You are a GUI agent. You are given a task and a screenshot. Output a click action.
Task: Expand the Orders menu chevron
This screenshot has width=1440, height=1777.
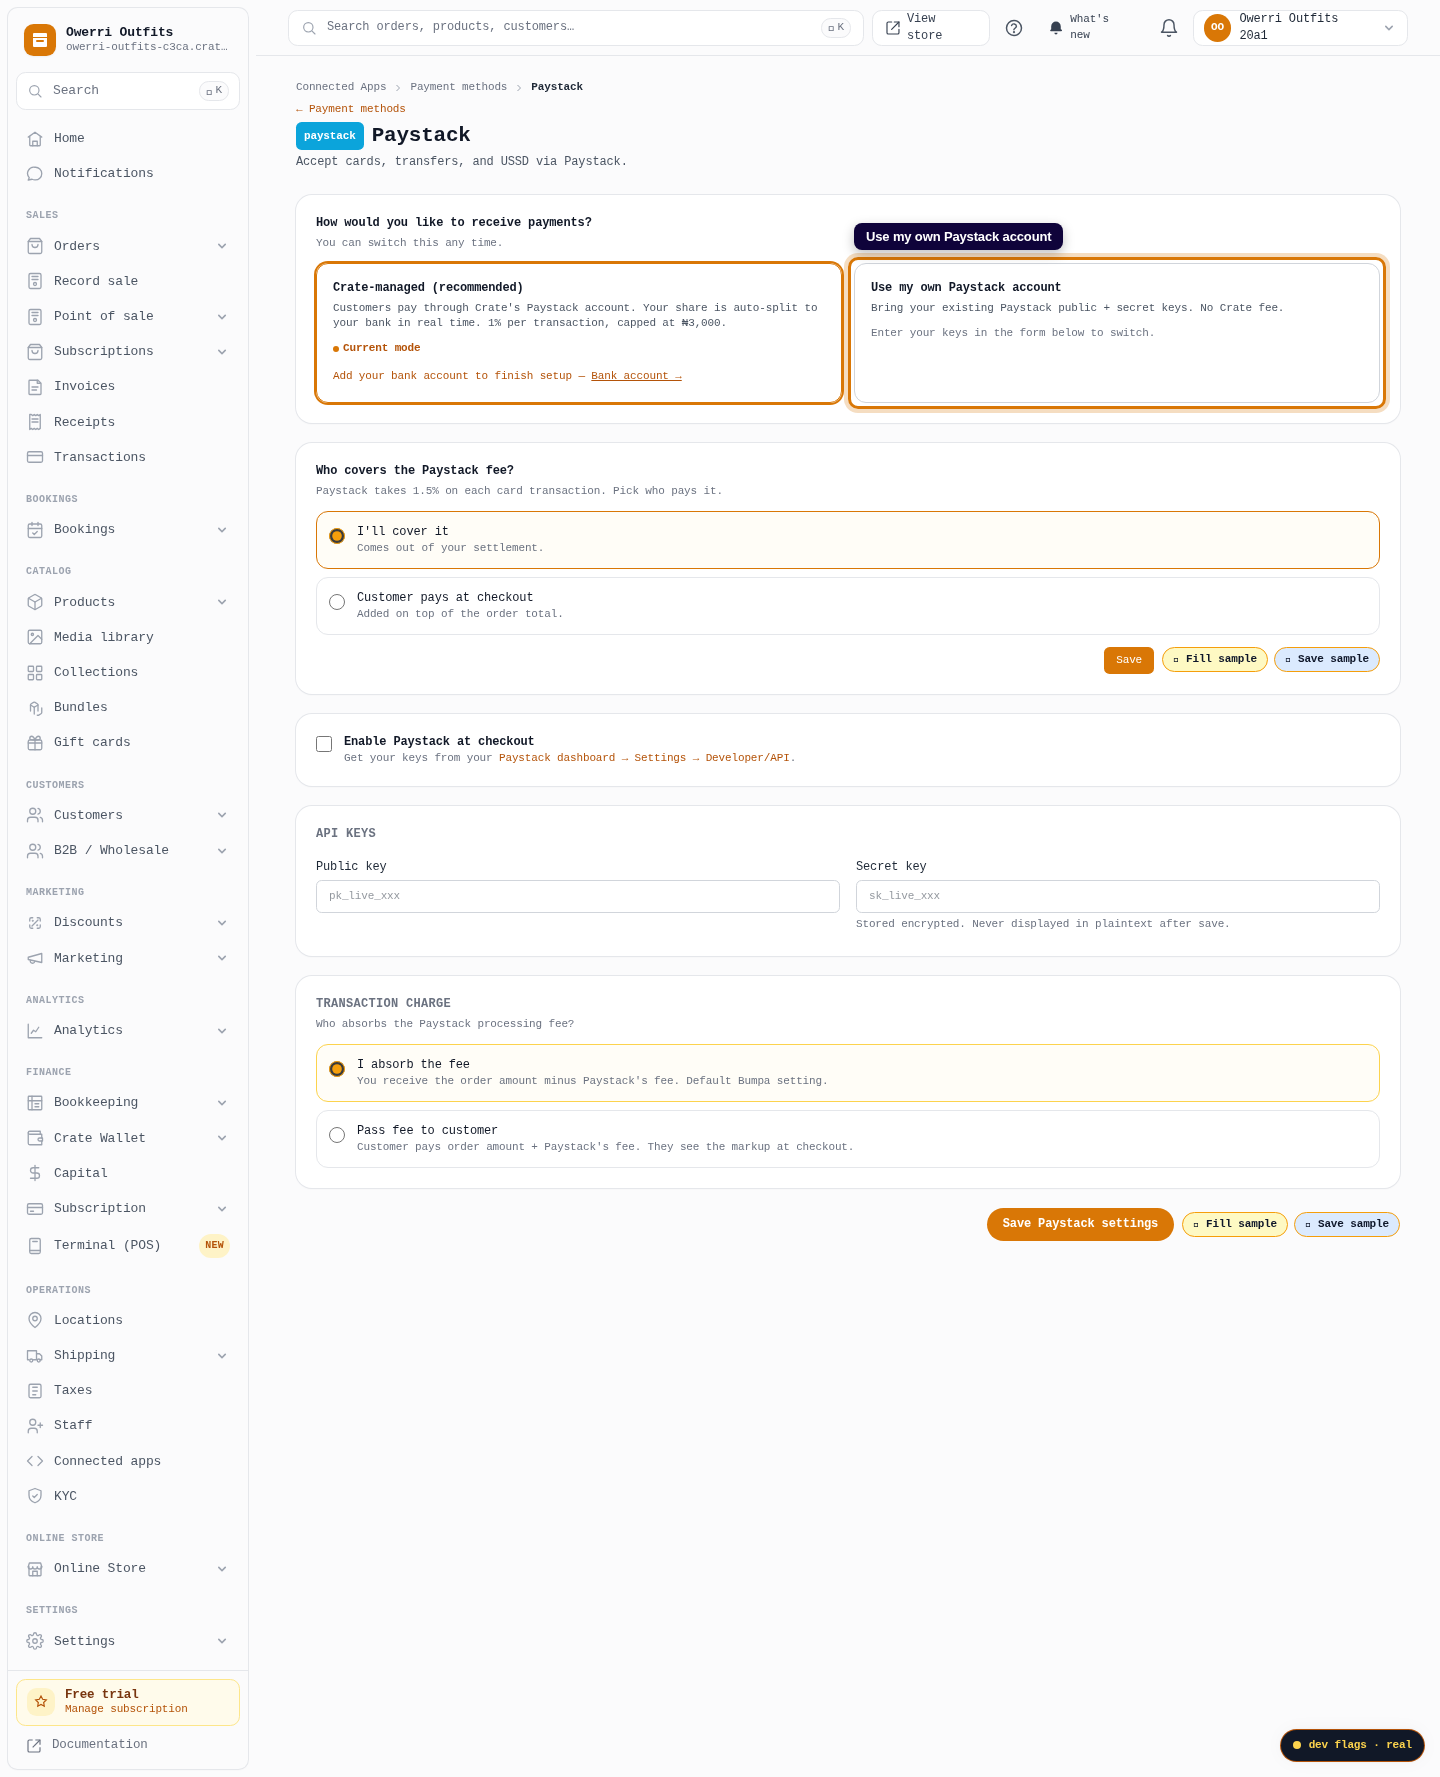click(x=222, y=246)
